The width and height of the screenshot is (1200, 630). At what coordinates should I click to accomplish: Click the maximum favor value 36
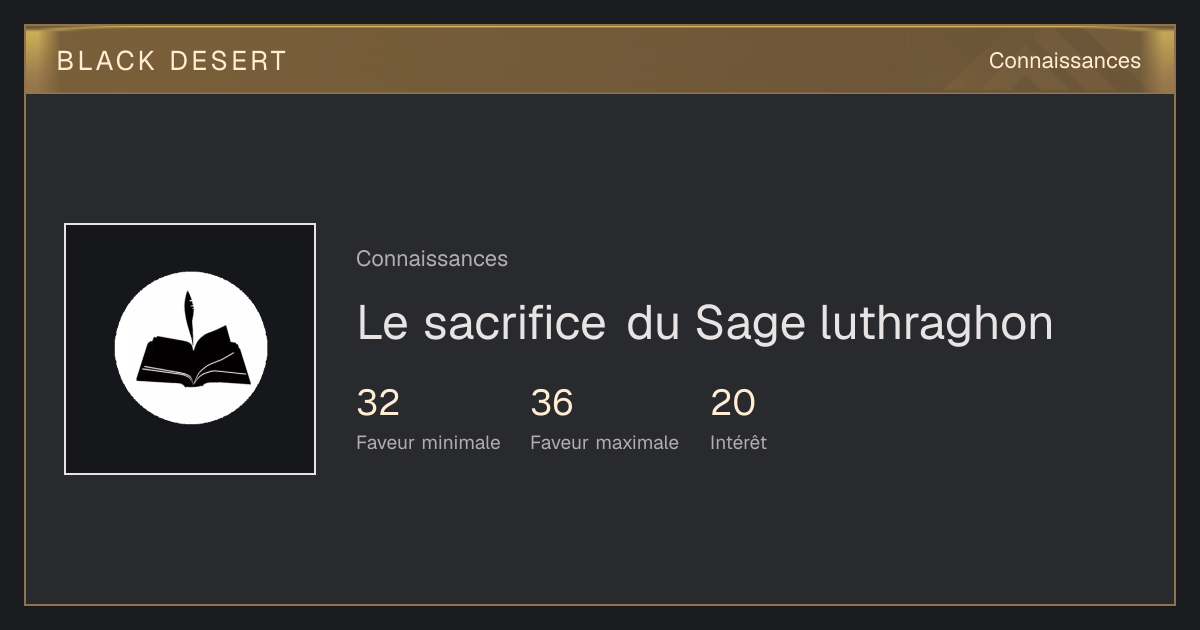click(552, 403)
